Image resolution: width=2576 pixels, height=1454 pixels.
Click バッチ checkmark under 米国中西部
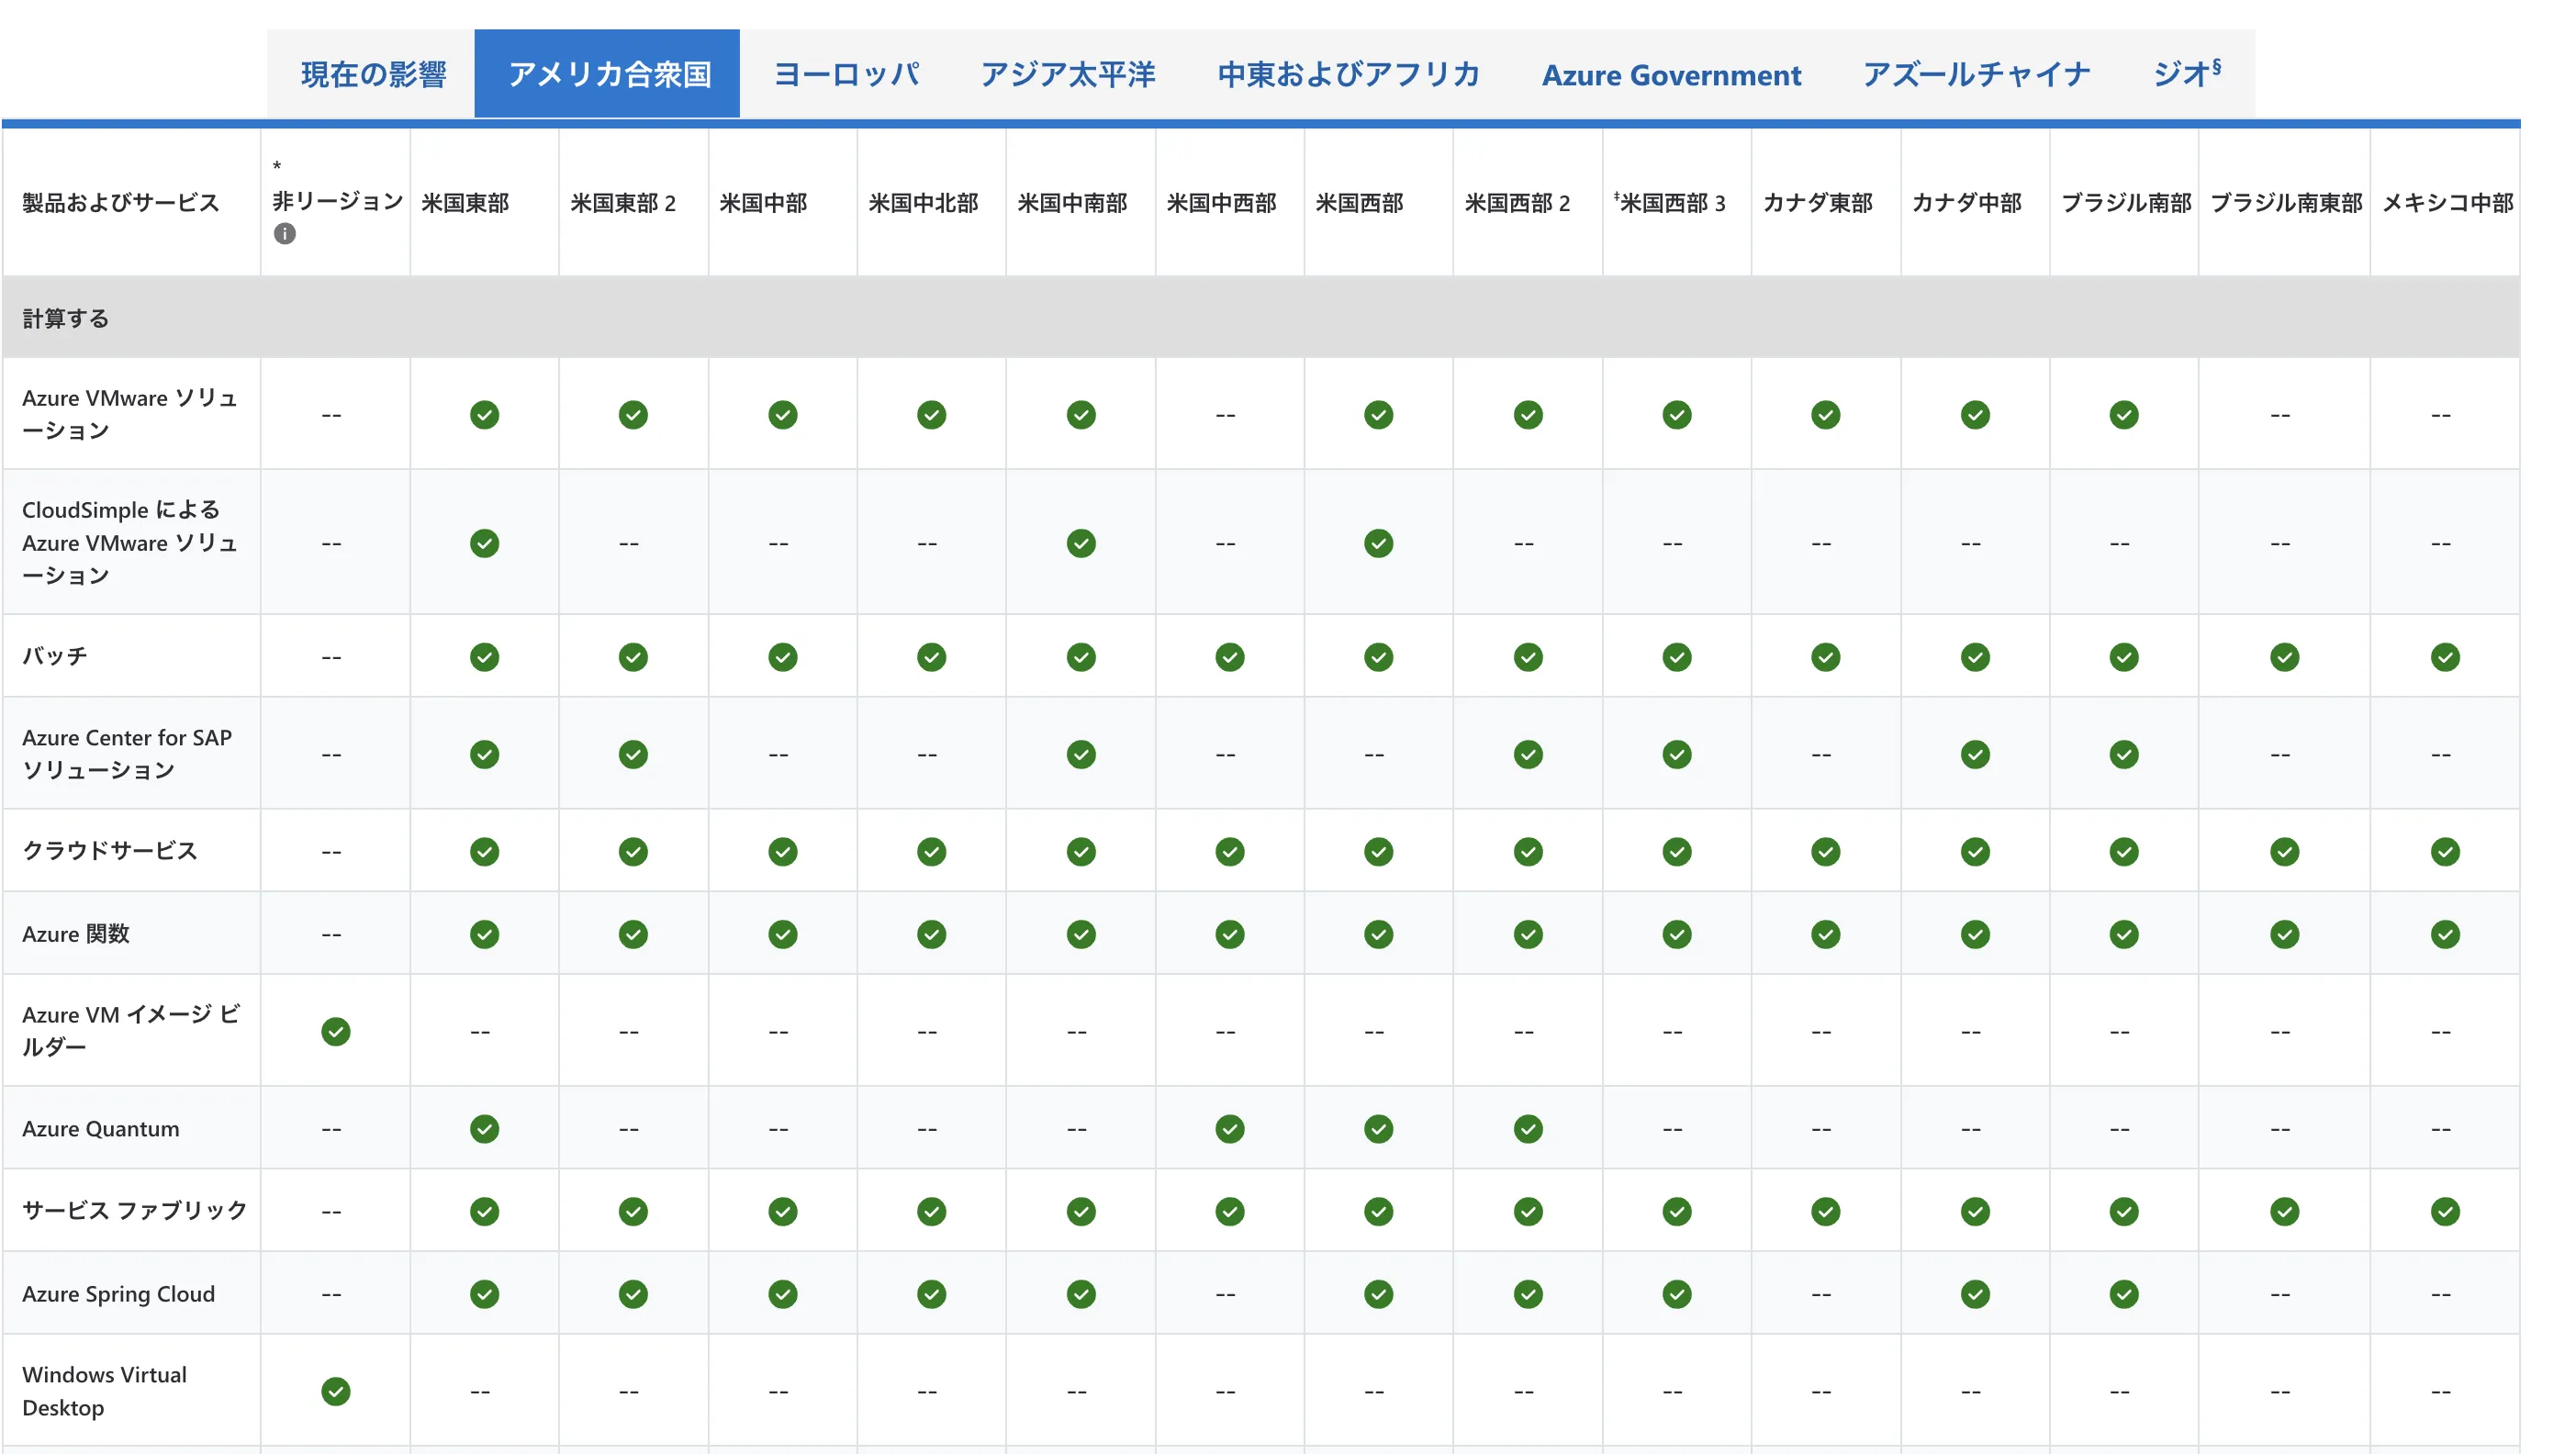pyautogui.click(x=1229, y=657)
